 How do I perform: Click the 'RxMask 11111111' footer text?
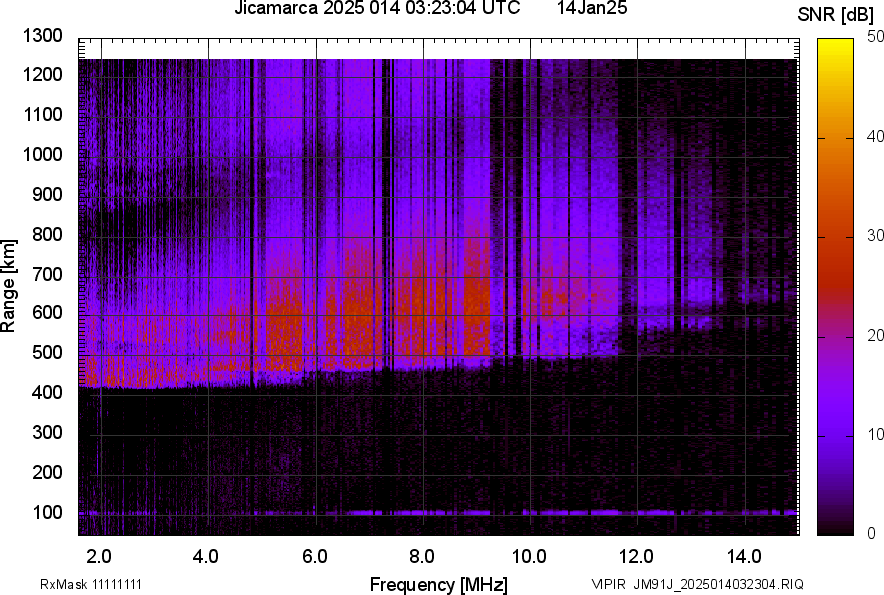(91, 584)
